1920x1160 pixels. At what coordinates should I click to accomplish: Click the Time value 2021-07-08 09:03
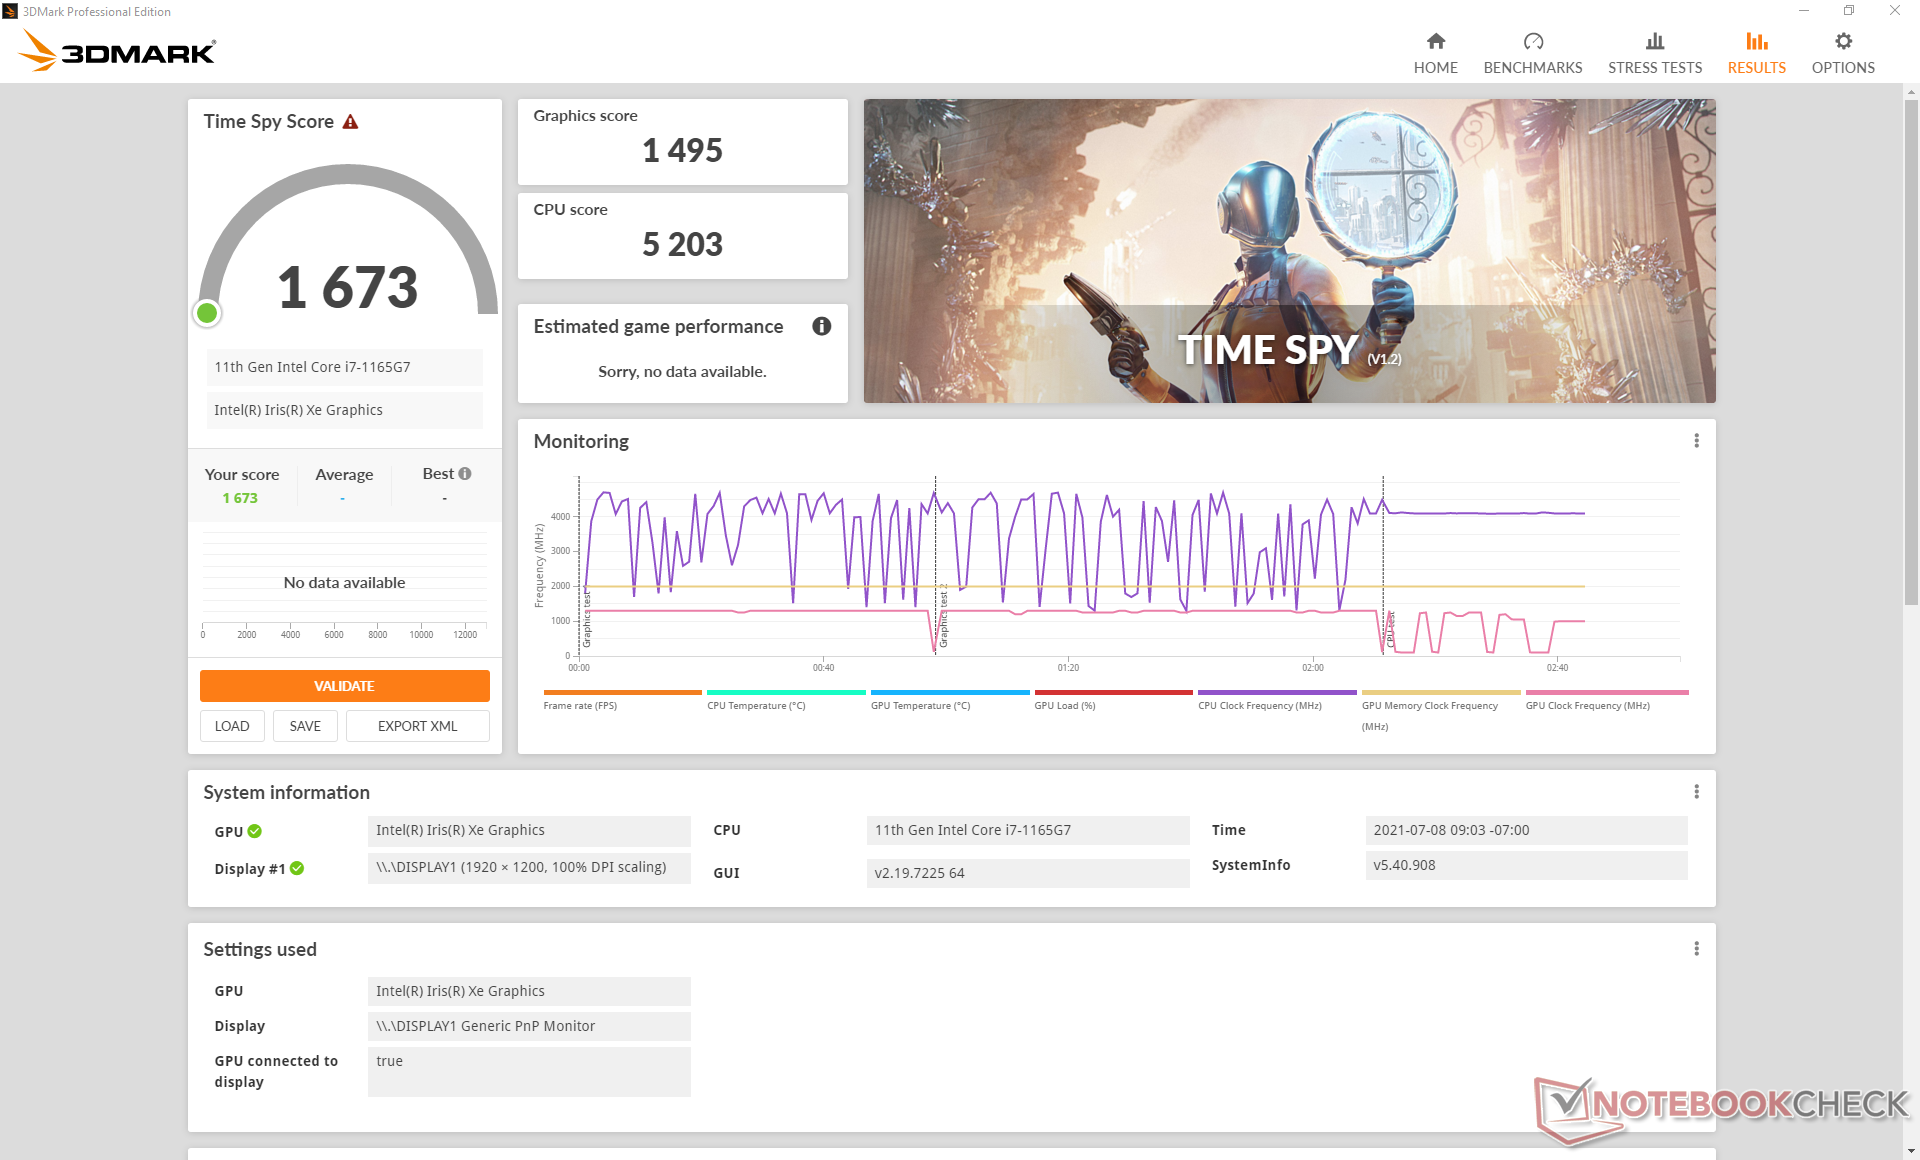tap(1526, 830)
